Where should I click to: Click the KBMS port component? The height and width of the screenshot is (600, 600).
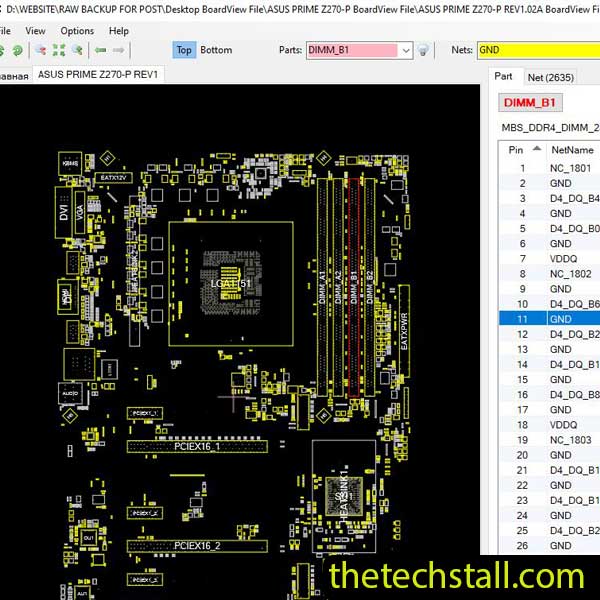click(70, 163)
